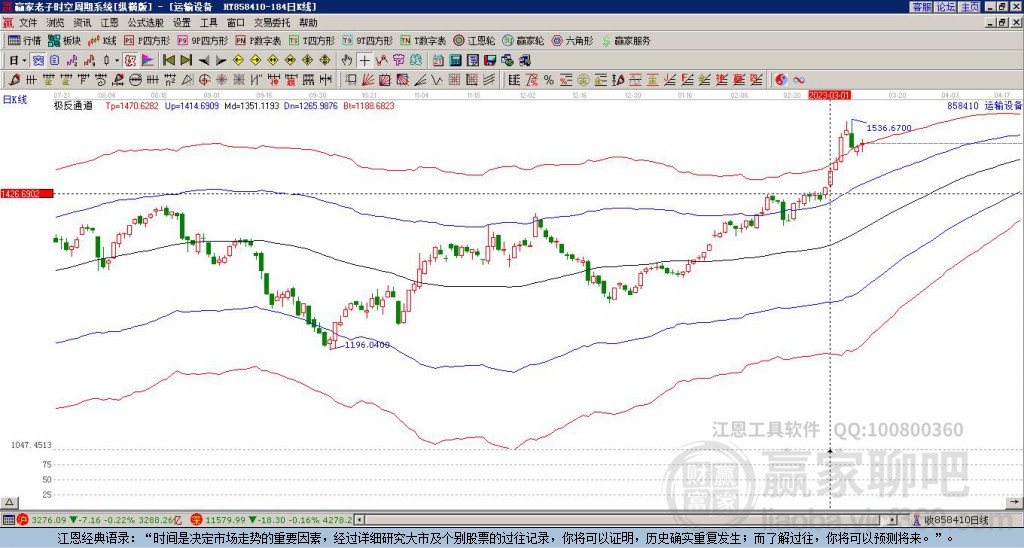Open P数字表 tool
1024x548 pixels.
258,40
